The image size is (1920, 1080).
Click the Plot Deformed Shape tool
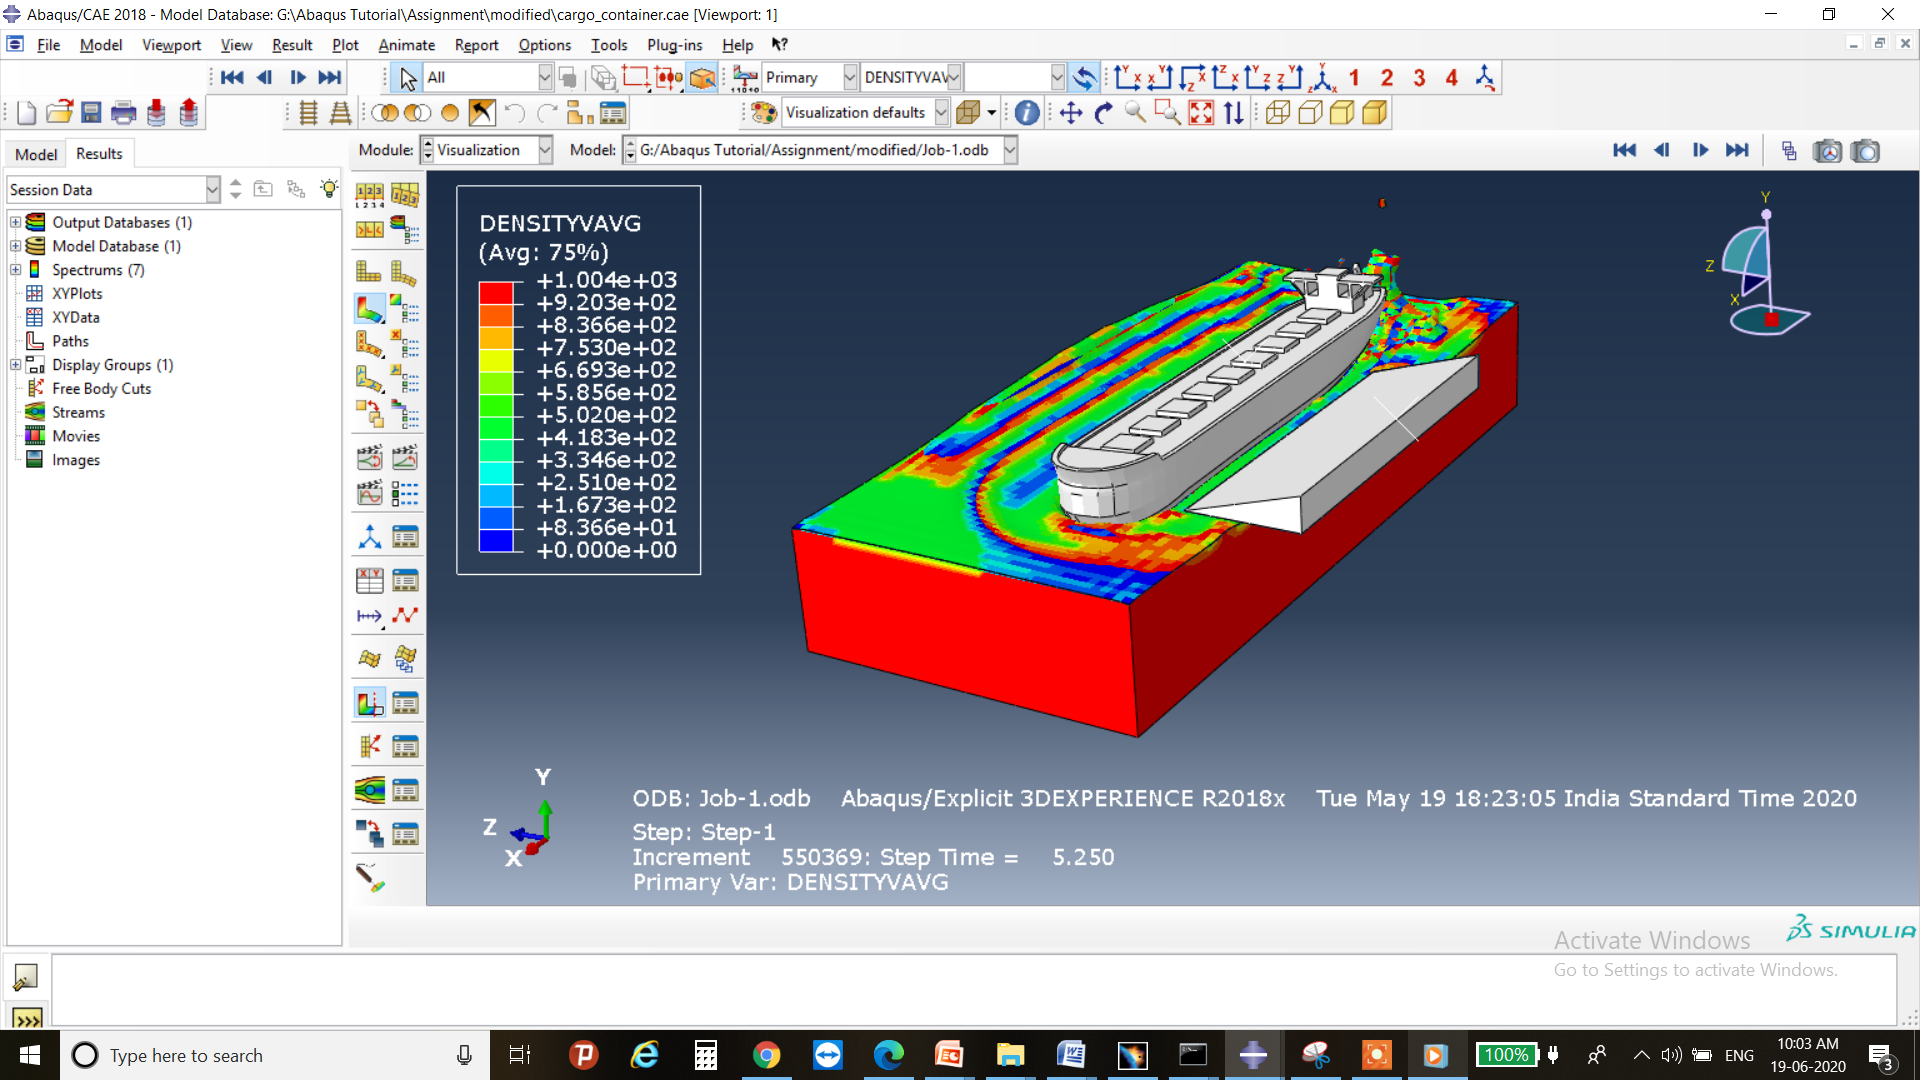(404, 272)
